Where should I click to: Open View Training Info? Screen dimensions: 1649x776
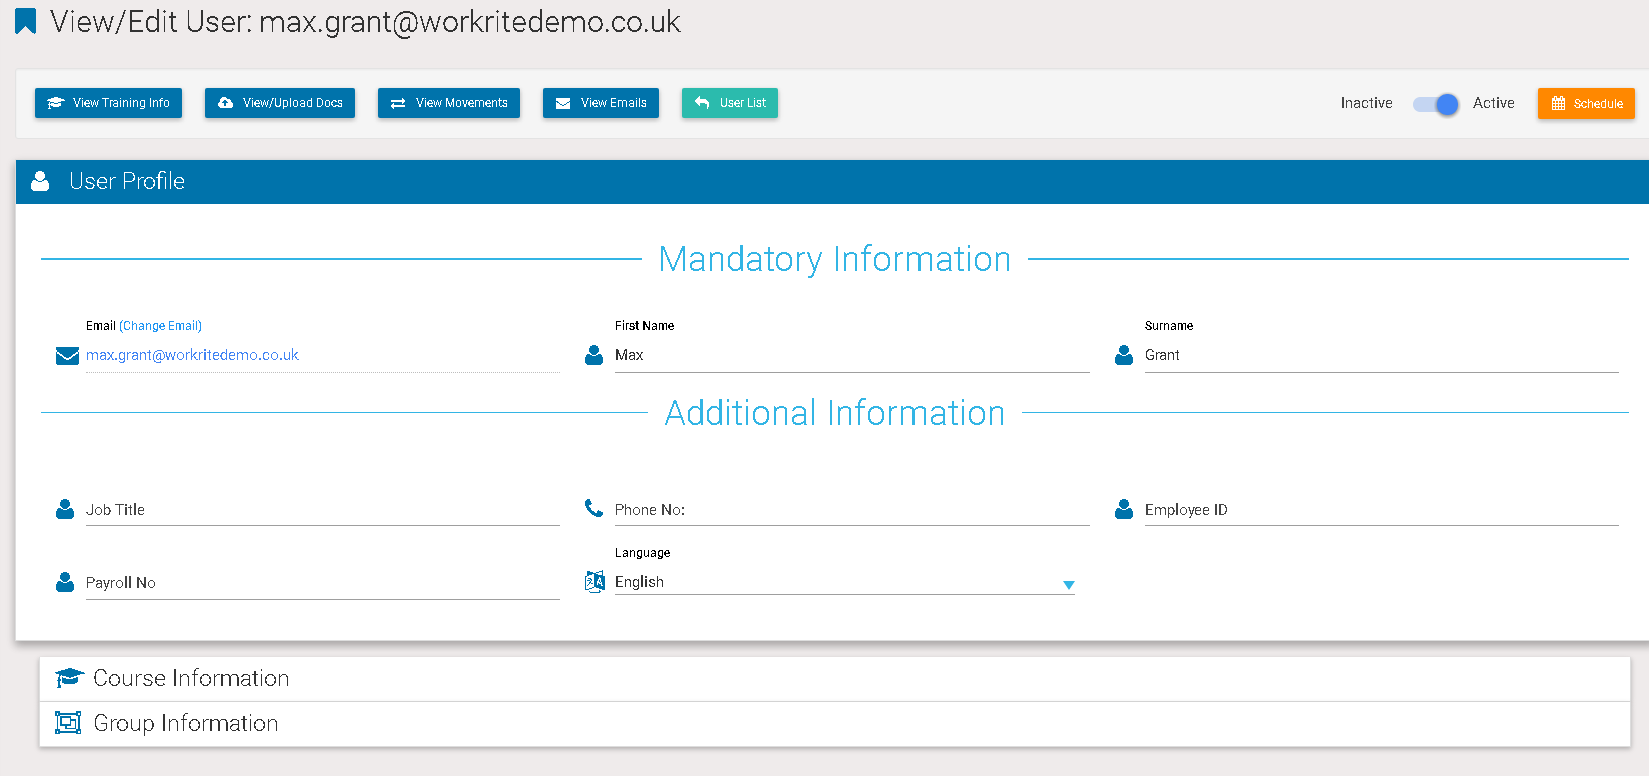(x=108, y=103)
